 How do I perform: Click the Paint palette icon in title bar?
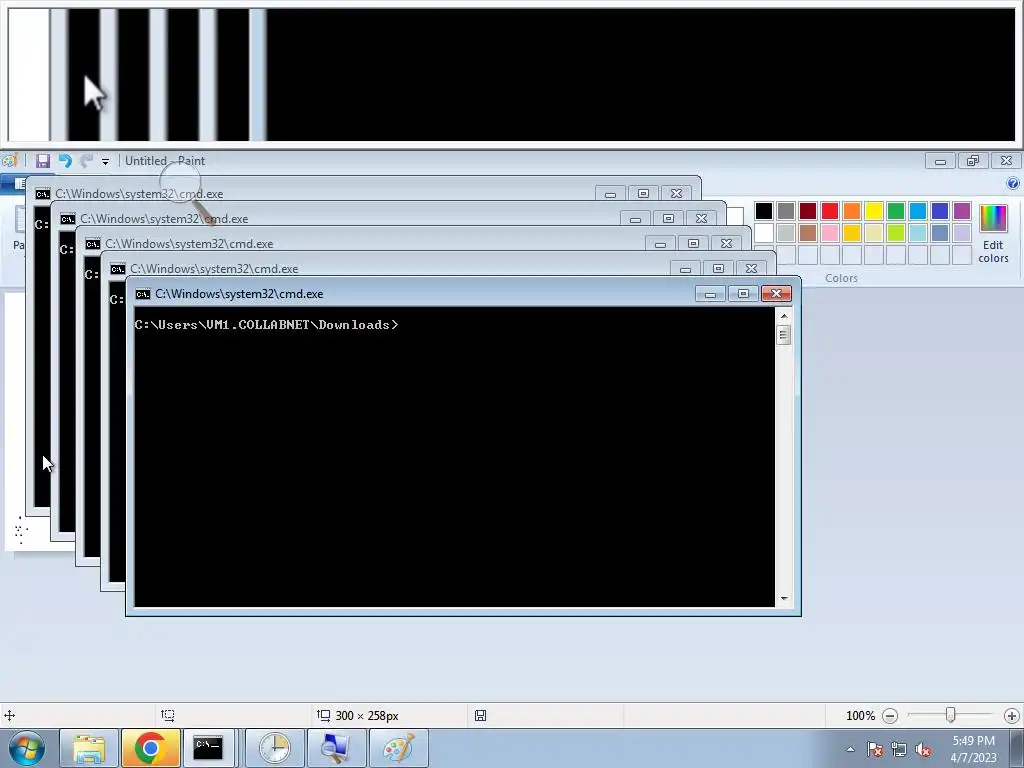(x=9, y=161)
